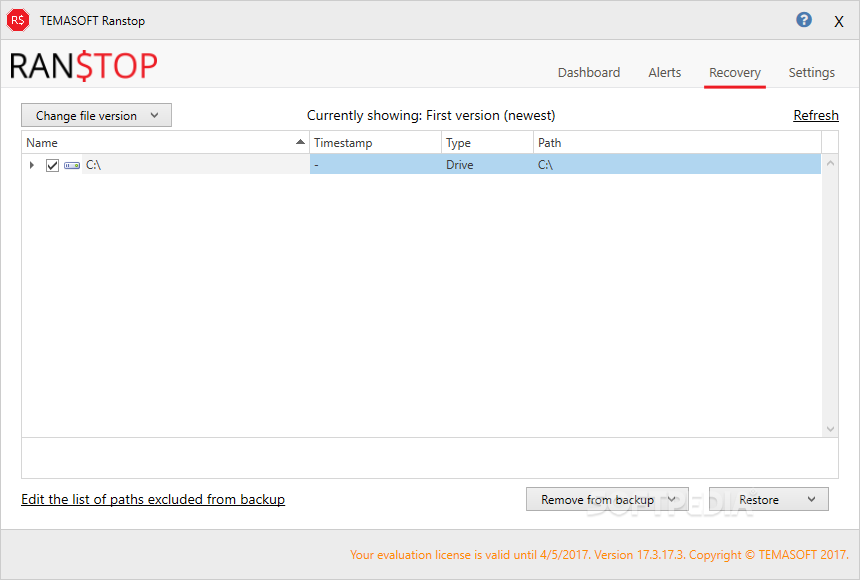Open the blue help question mark icon
The height and width of the screenshot is (580, 860).
point(804,20)
